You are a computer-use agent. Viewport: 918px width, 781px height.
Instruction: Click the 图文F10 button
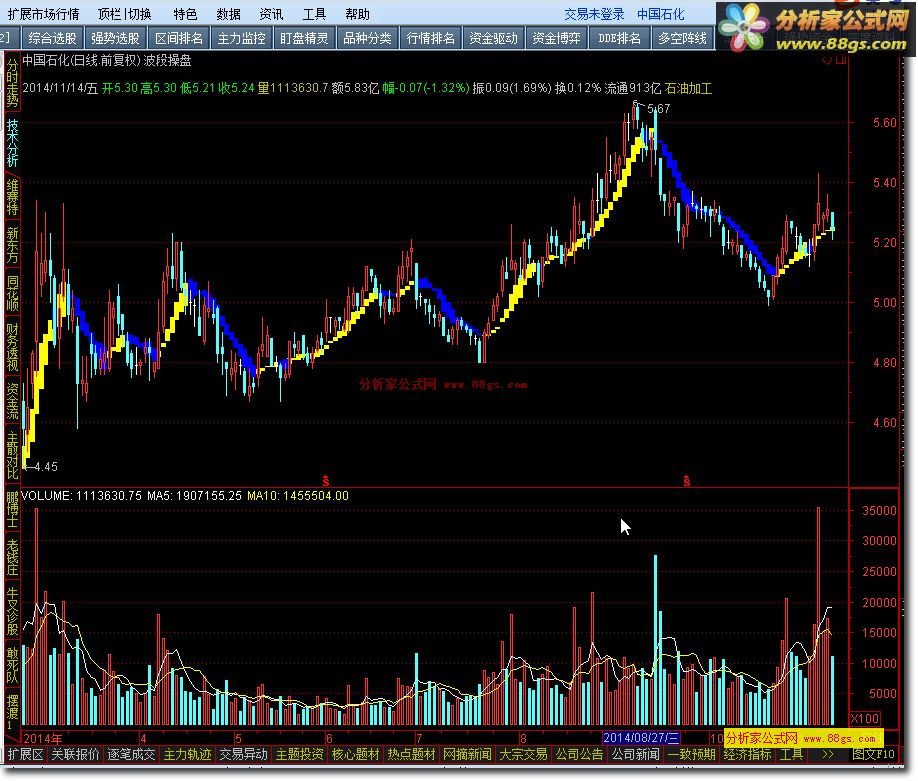873,755
